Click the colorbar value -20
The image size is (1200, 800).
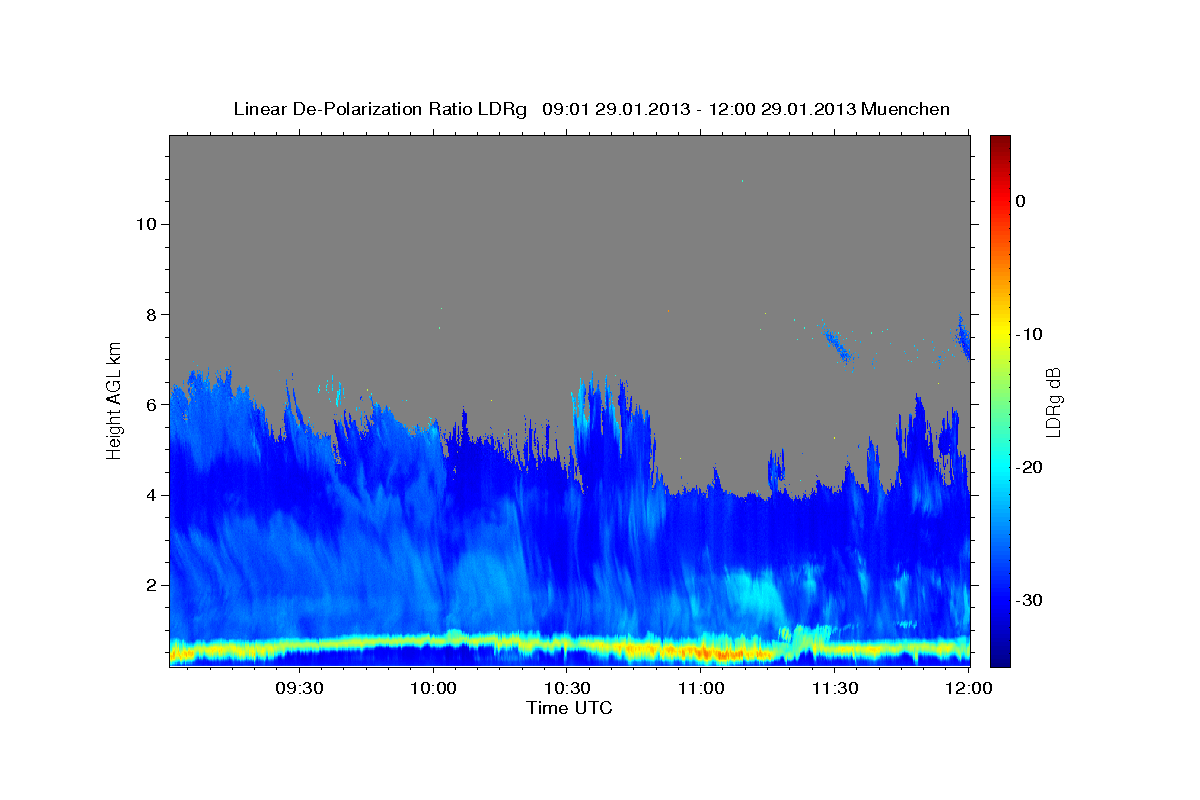[1029, 467]
